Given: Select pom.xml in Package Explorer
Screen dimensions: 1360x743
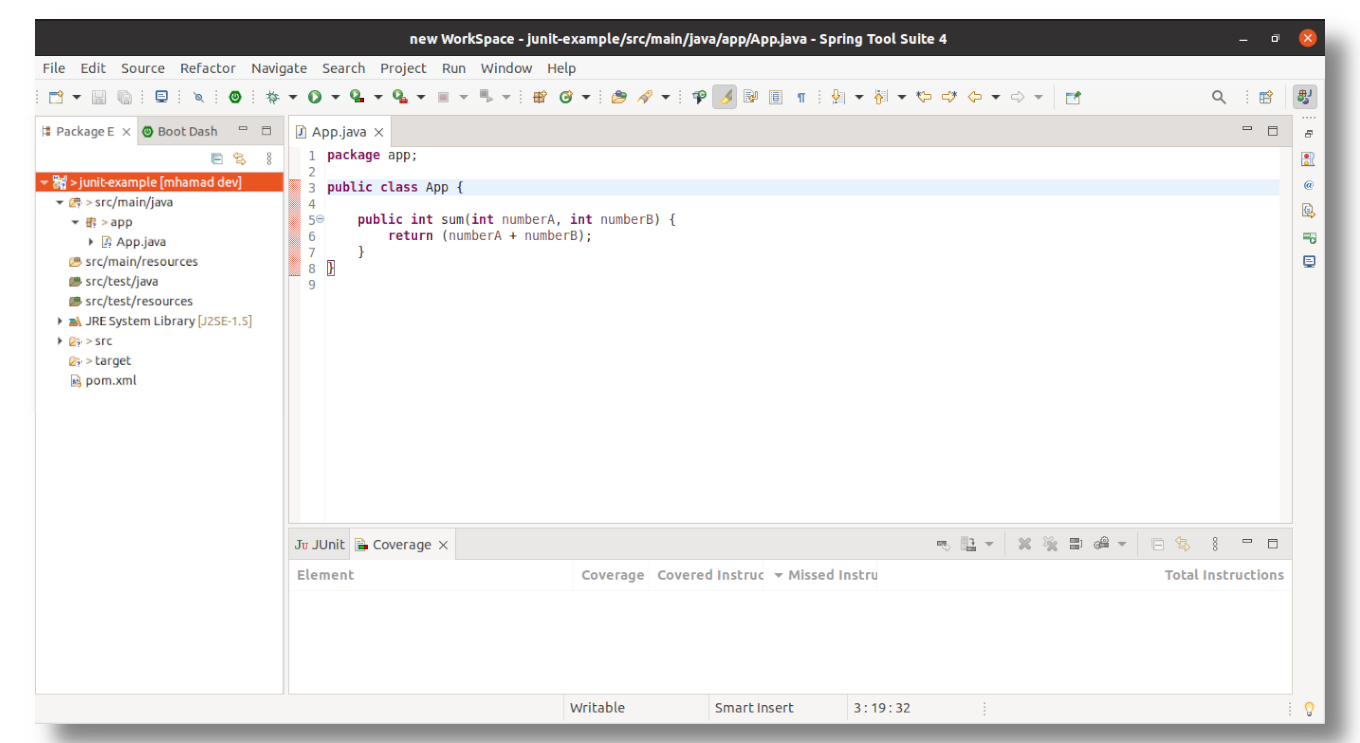Looking at the screenshot, I should (x=103, y=381).
